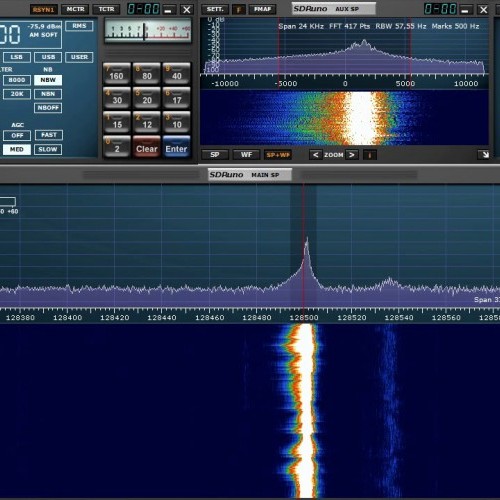The height and width of the screenshot is (500, 500).
Task: Minimize the RX control panel
Action: click(168, 10)
